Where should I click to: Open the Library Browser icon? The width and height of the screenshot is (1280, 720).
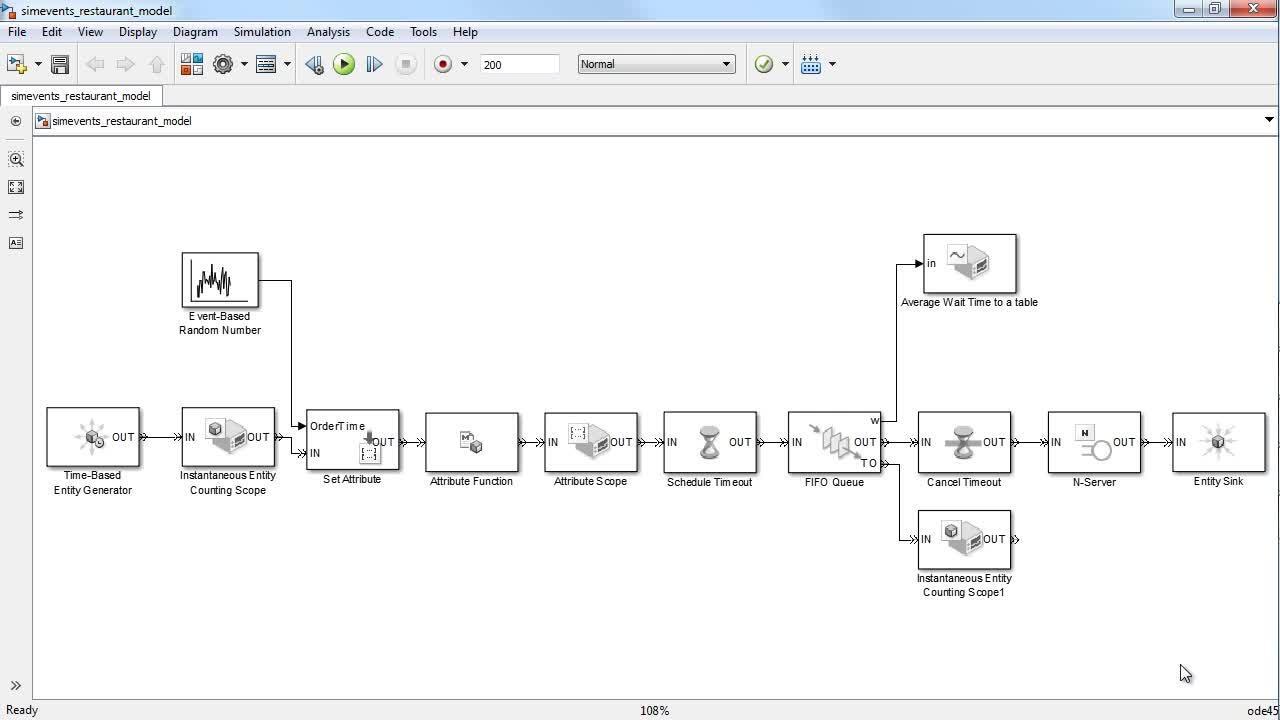coord(192,64)
